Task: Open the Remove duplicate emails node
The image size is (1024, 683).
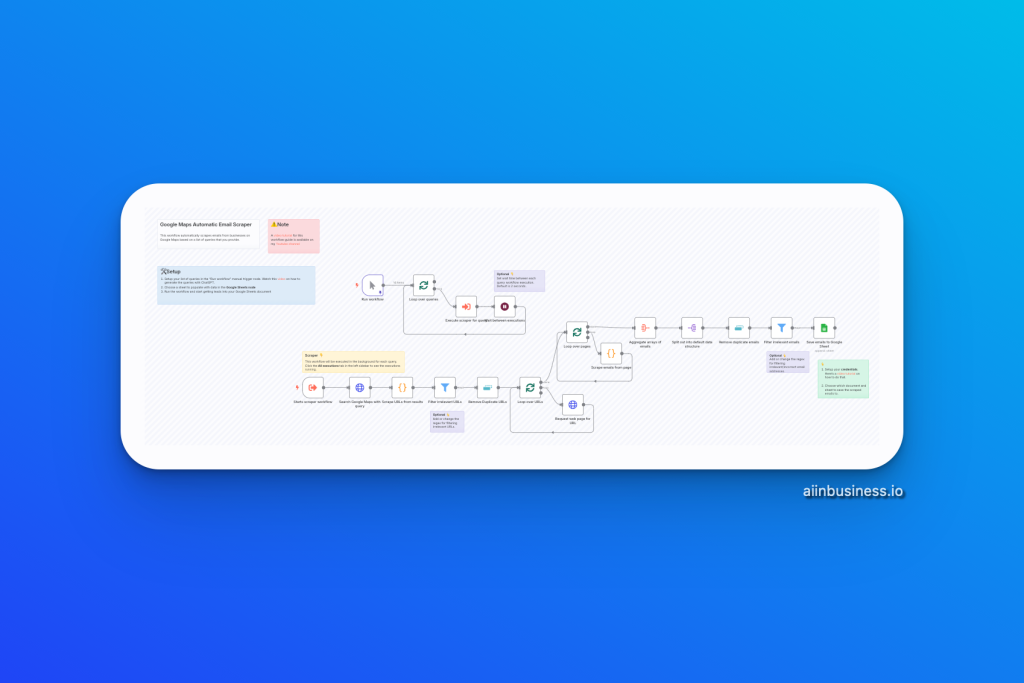Action: coord(739,328)
